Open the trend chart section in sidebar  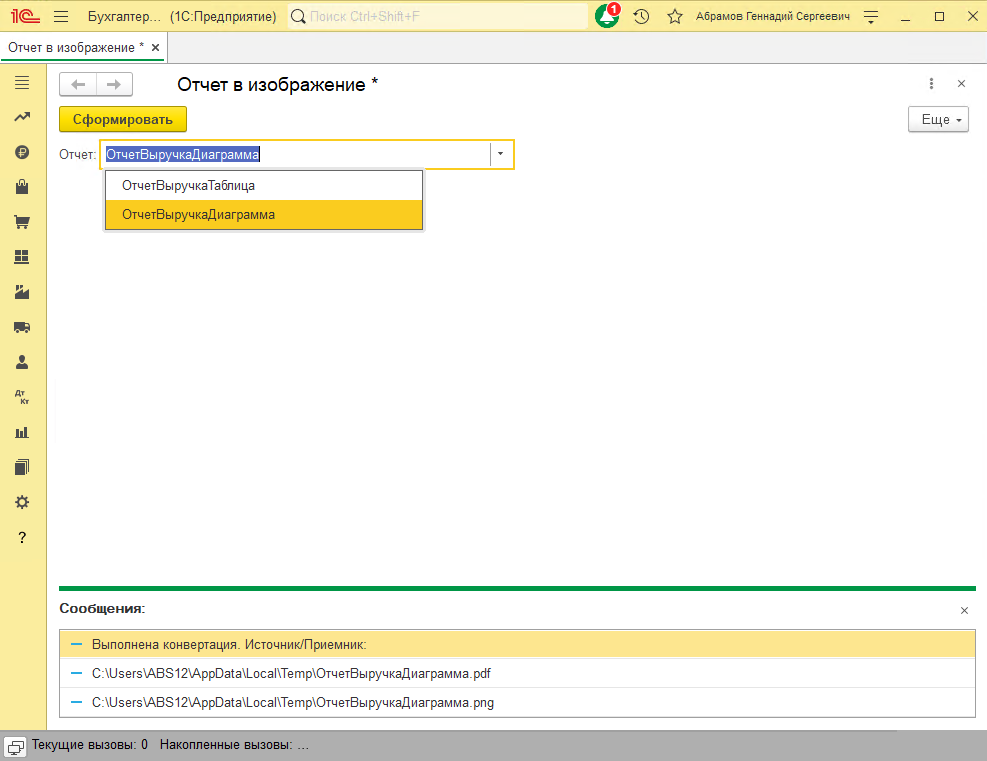[x=22, y=117]
